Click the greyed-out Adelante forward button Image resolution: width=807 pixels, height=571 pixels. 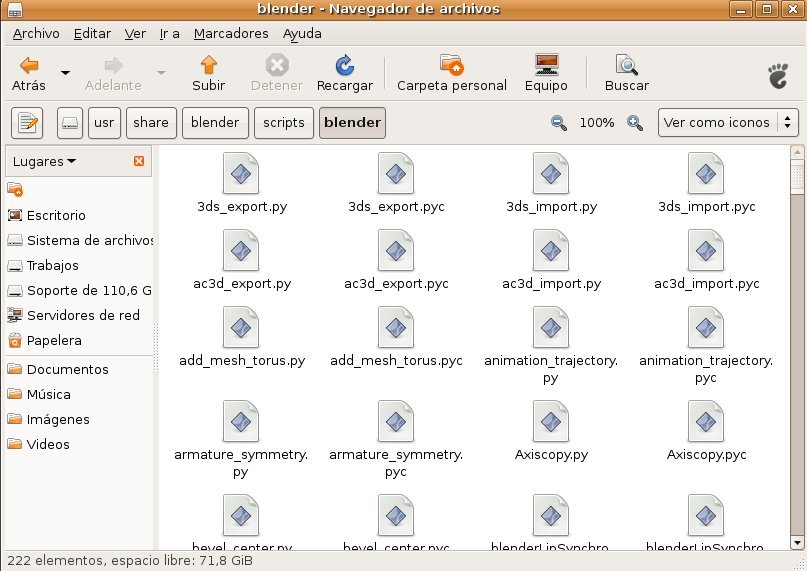tap(113, 74)
